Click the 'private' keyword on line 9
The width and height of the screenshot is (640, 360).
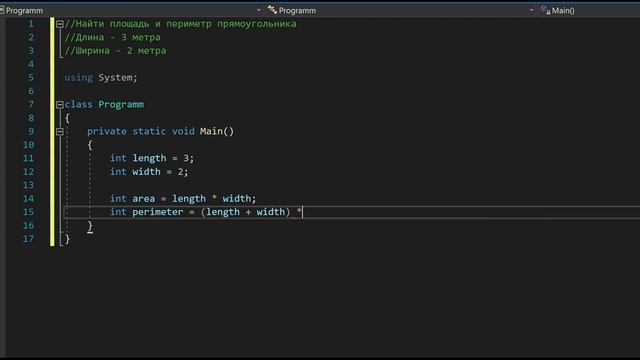pos(107,131)
